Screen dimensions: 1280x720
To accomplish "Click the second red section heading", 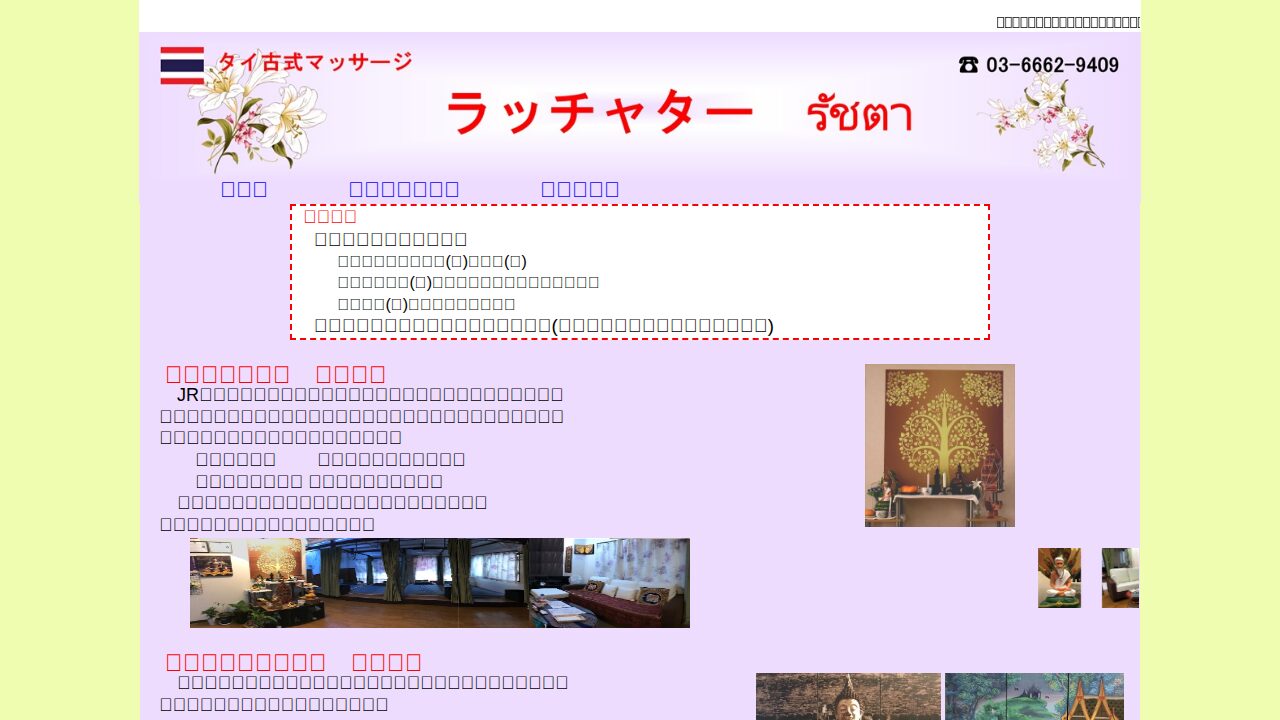I will click(x=294, y=662).
